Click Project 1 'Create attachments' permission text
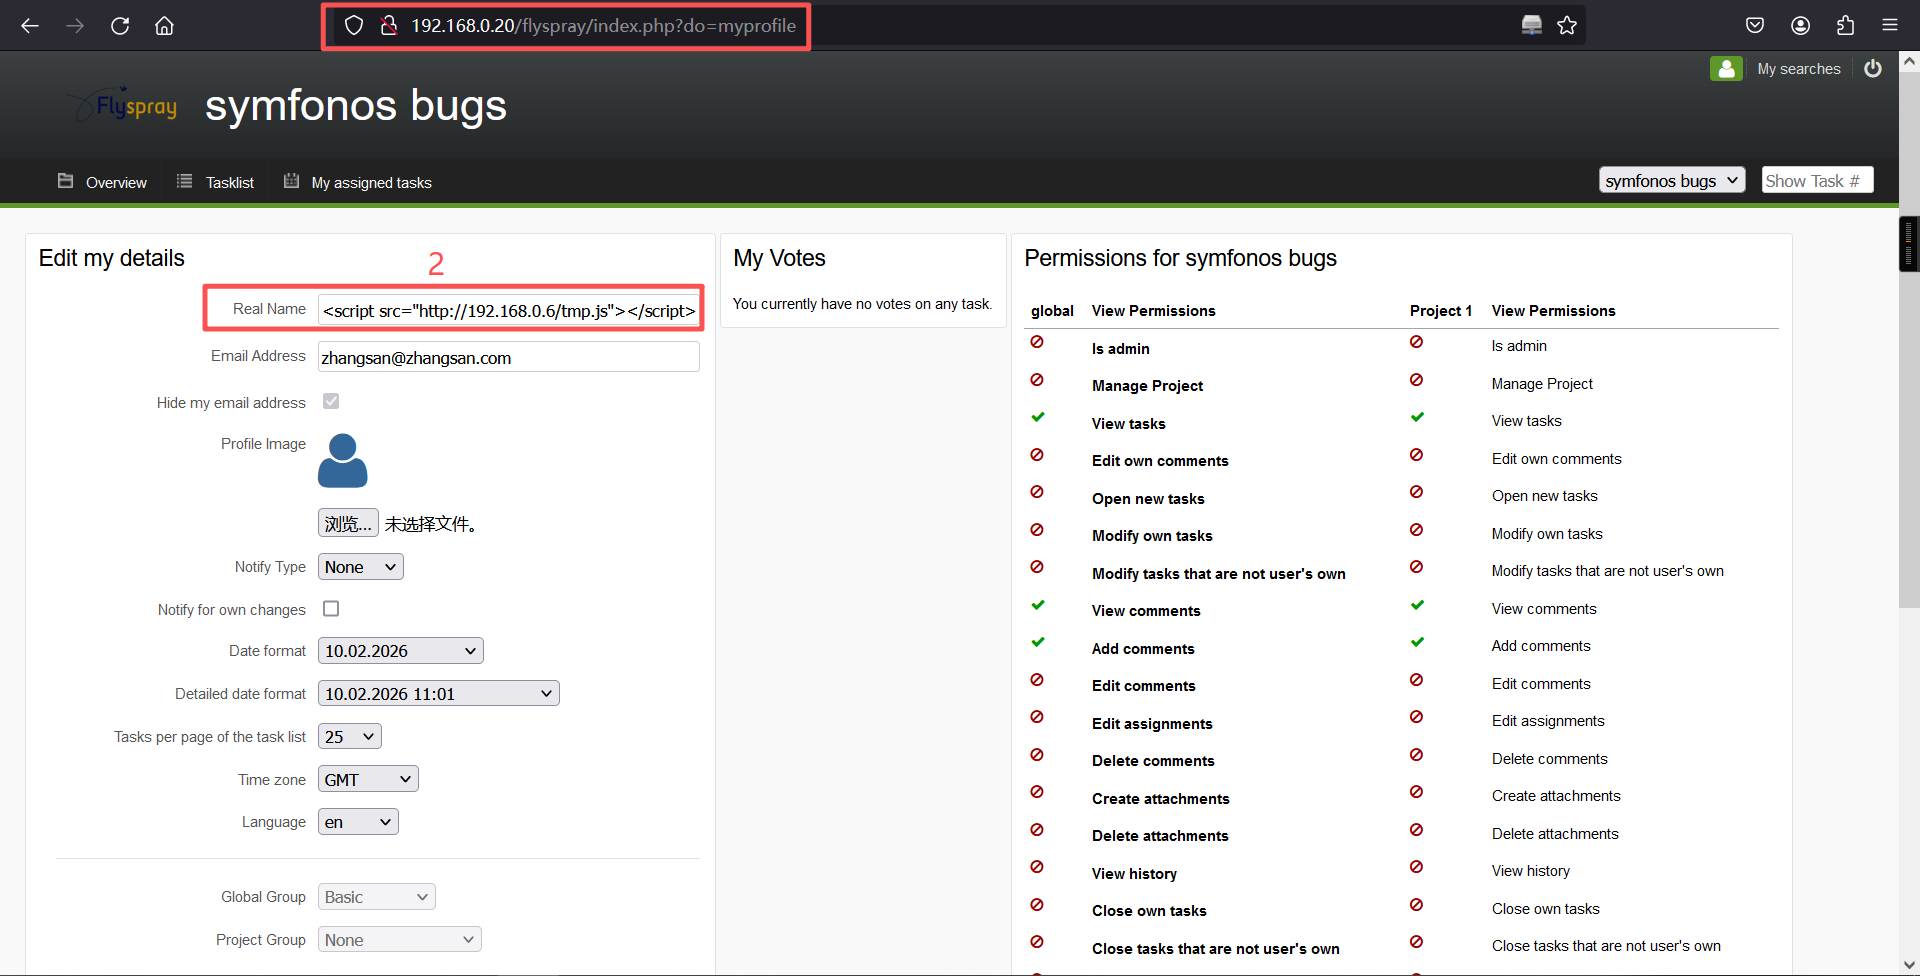Image resolution: width=1920 pixels, height=976 pixels. point(1556,796)
